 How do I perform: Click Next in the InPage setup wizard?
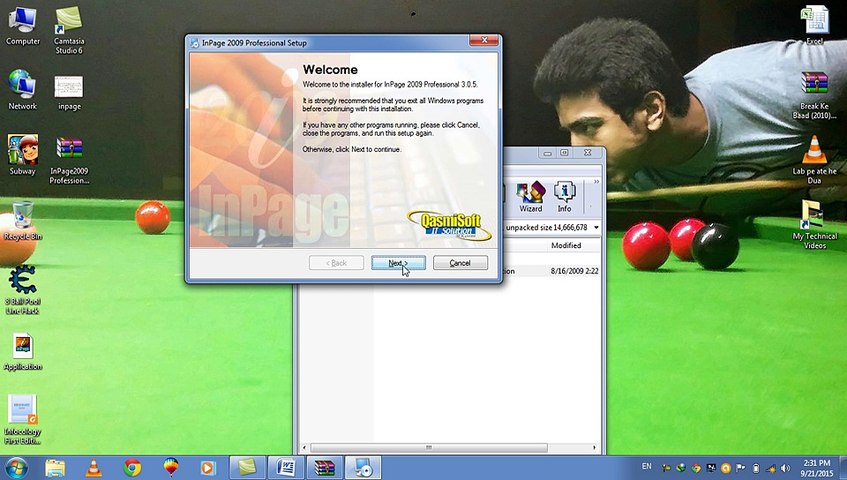[x=398, y=263]
